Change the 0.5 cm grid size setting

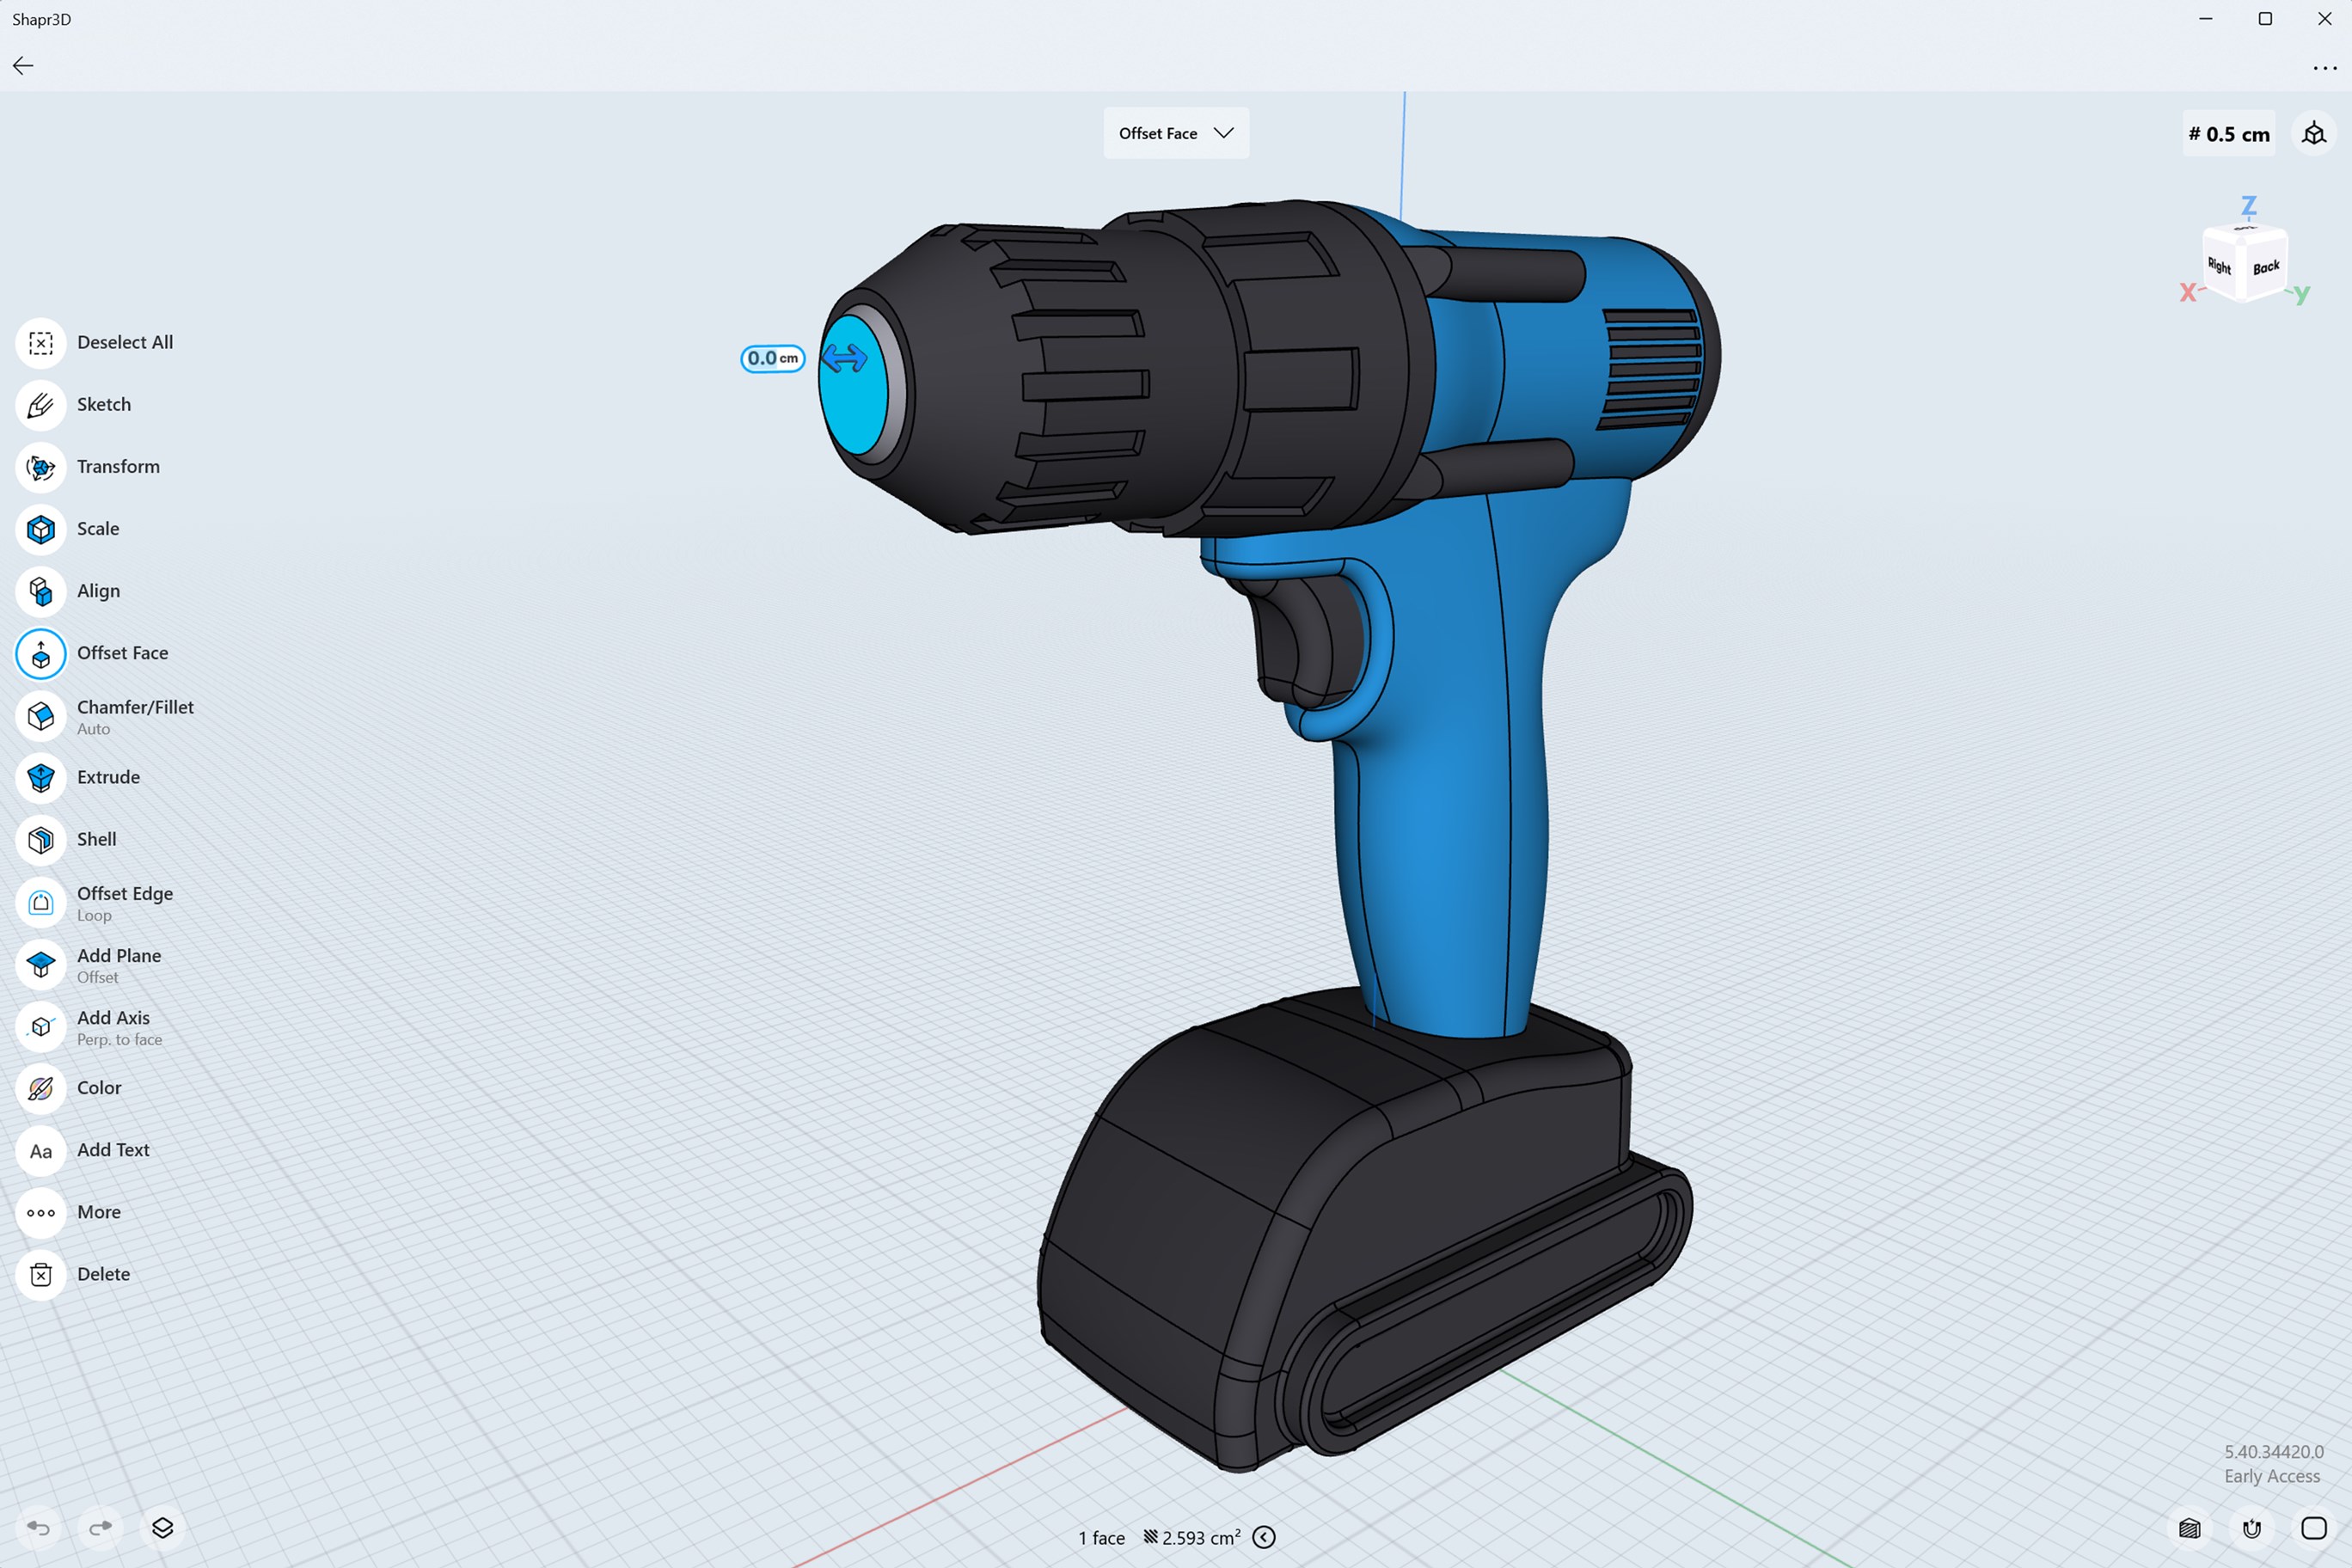2229,134
